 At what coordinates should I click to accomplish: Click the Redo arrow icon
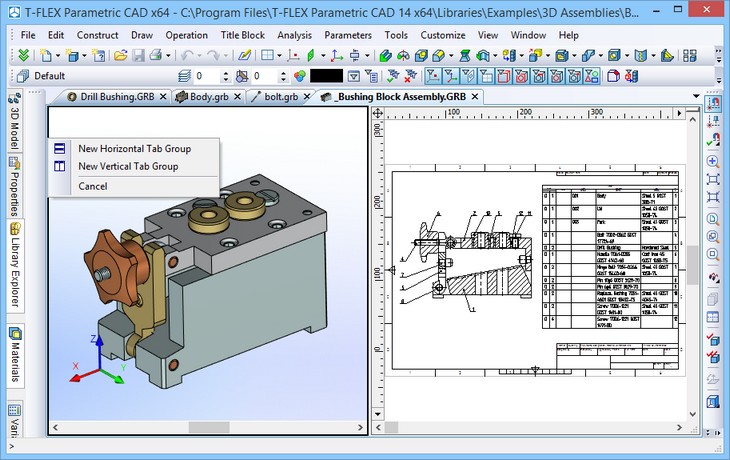213,56
